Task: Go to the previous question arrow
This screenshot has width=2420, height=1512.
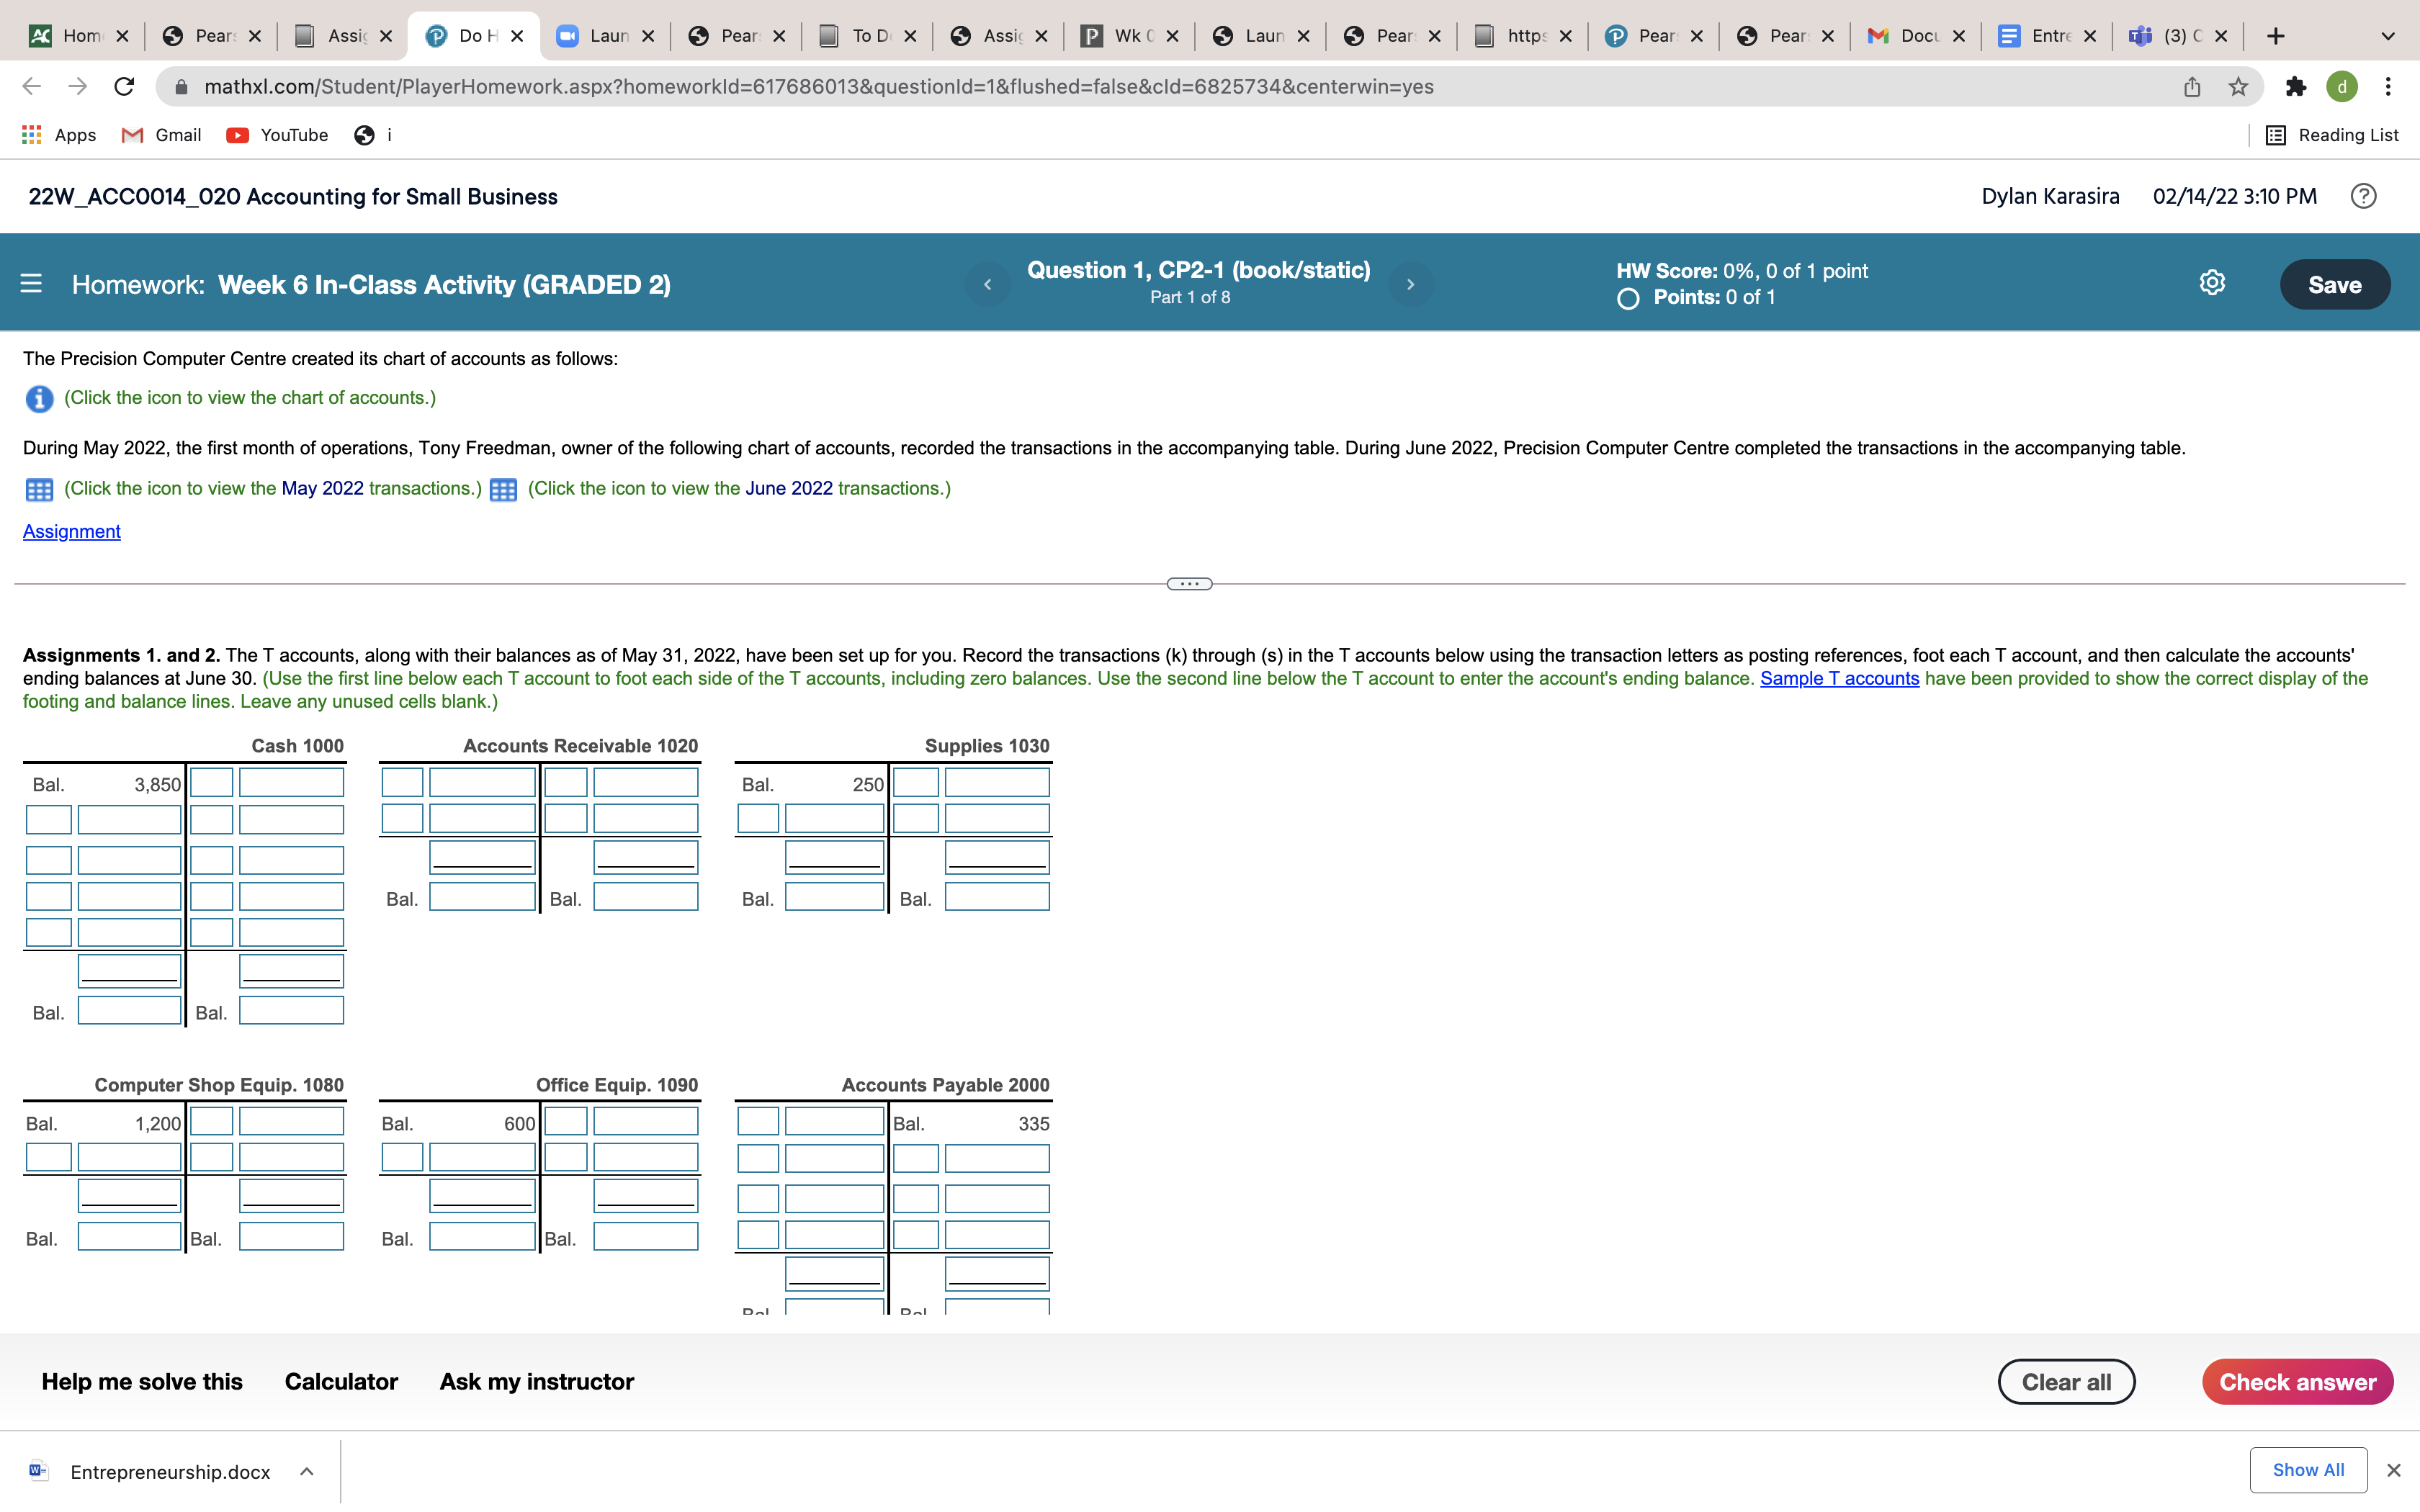Action: 987,285
